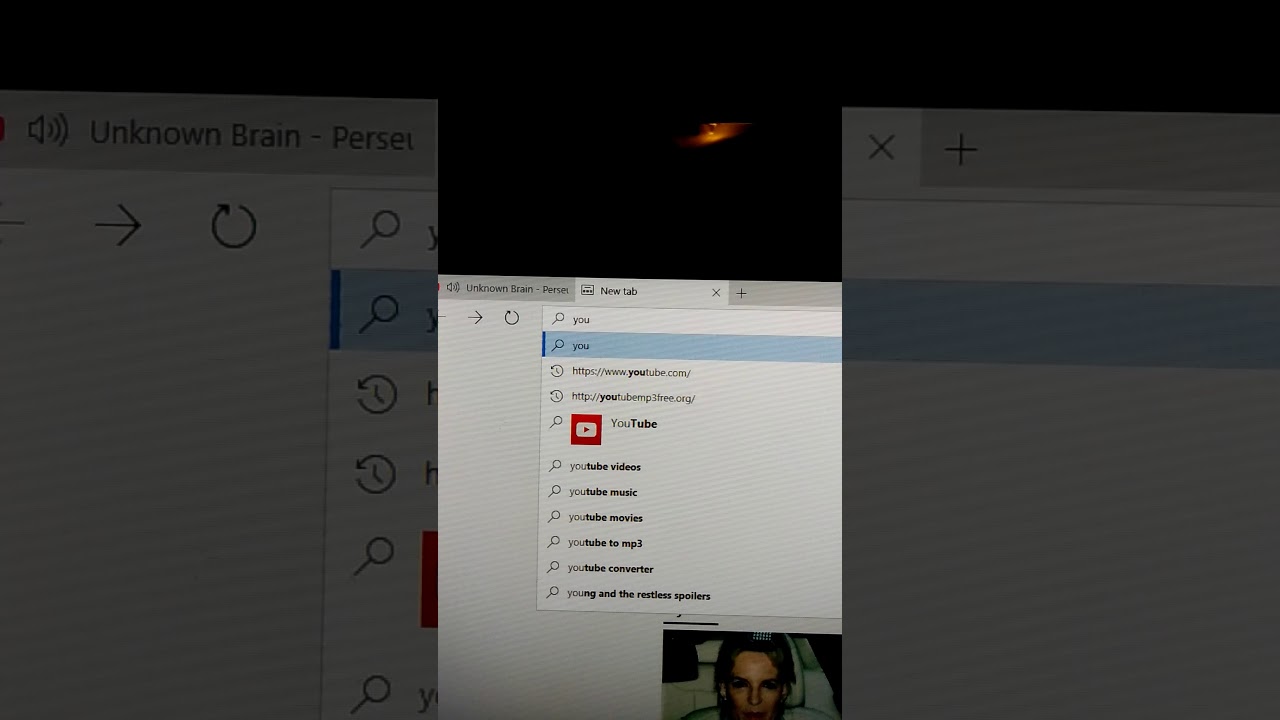Click the address bar containing 'you'

(x=692, y=319)
